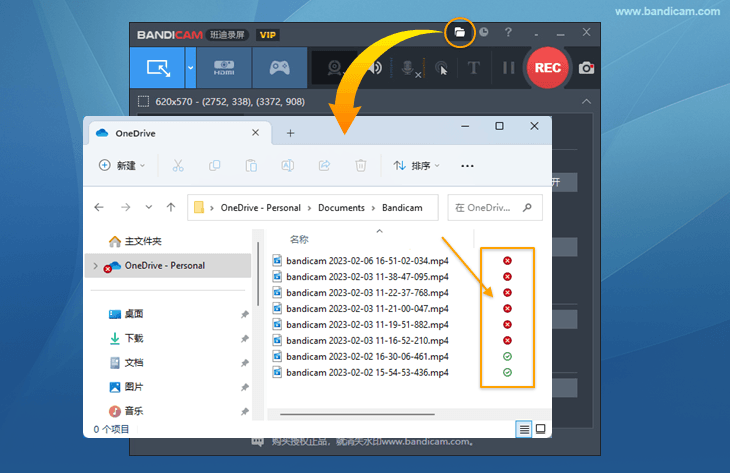Image resolution: width=730 pixels, height=473 pixels.
Task: Click the search magnifier icon
Action: [x=527, y=207]
